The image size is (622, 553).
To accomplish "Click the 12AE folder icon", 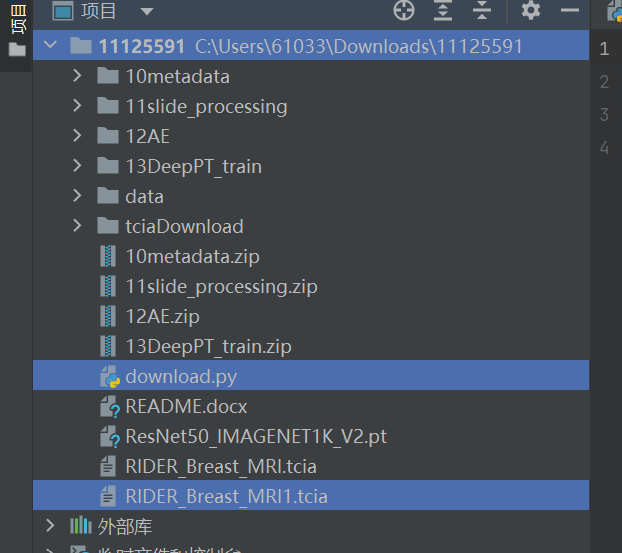I will pyautogui.click(x=108, y=136).
